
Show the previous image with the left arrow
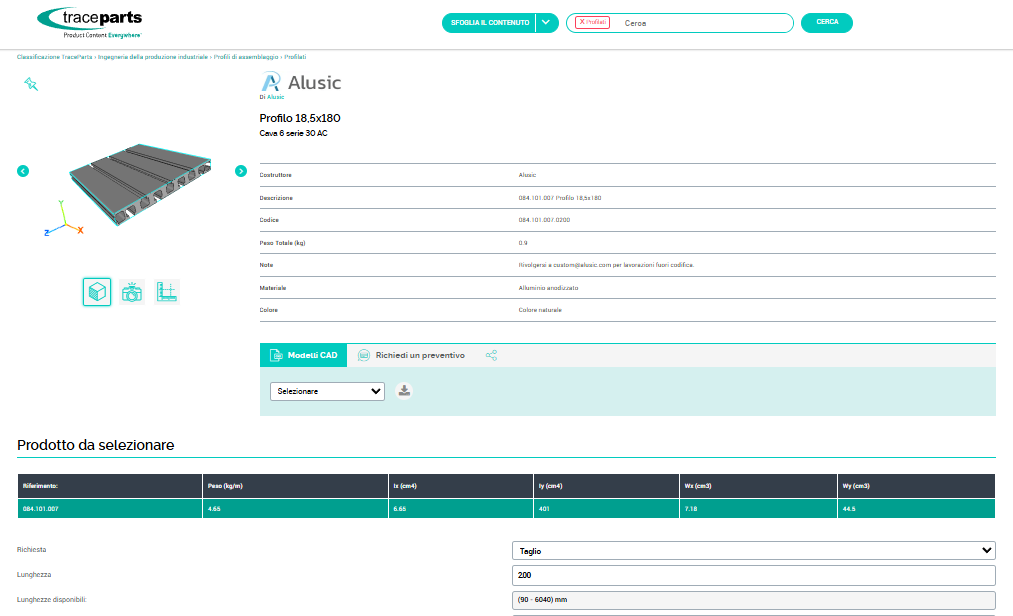(x=23, y=171)
